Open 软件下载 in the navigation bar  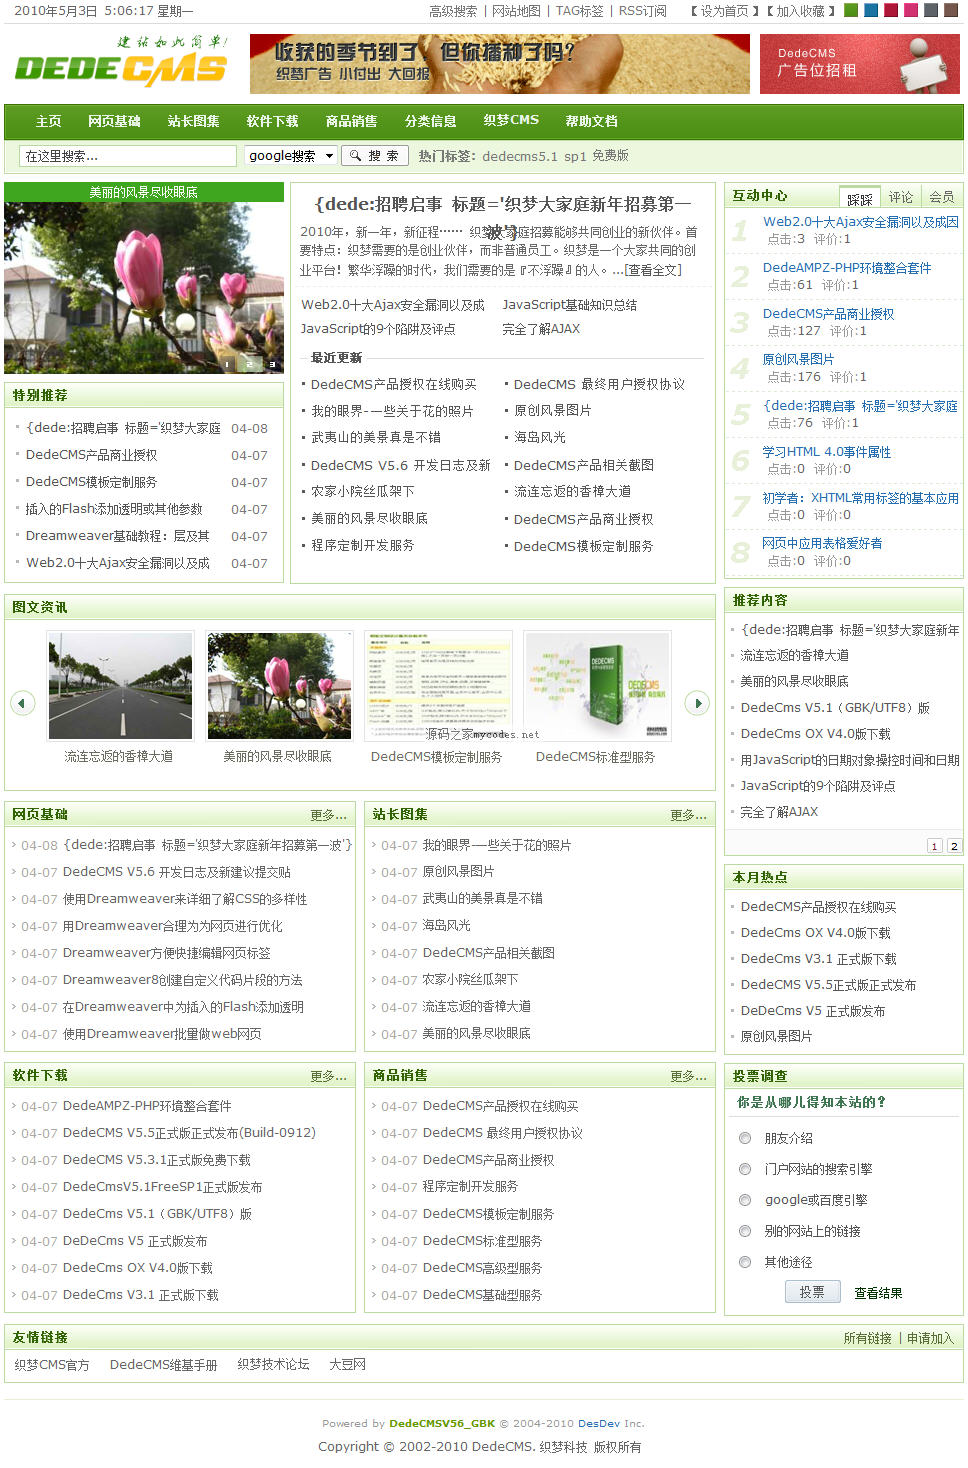[x=272, y=121]
